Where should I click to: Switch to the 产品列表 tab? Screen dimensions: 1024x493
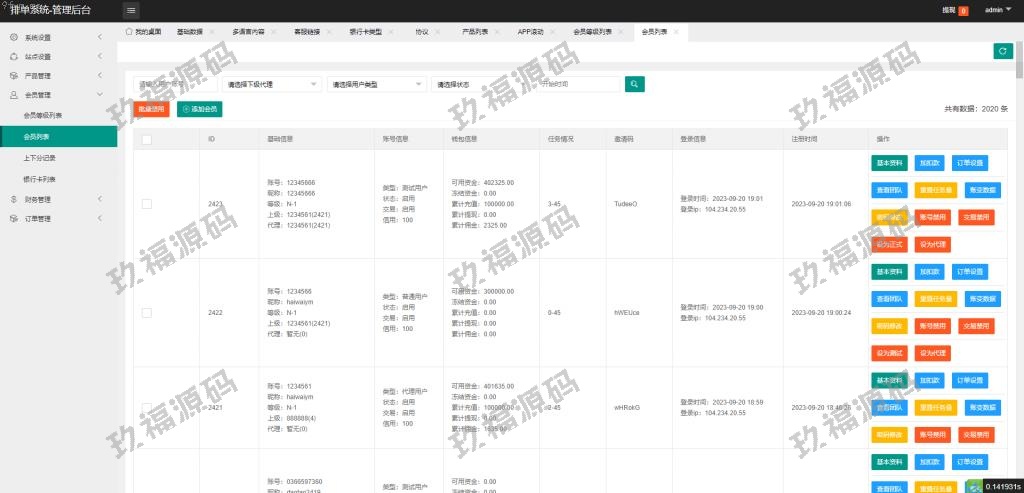tap(475, 32)
